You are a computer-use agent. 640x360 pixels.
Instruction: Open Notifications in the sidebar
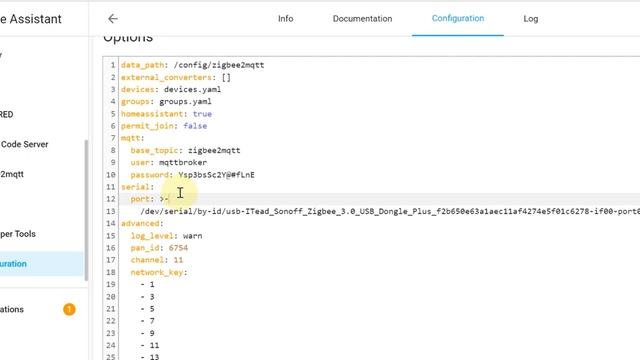[12, 309]
